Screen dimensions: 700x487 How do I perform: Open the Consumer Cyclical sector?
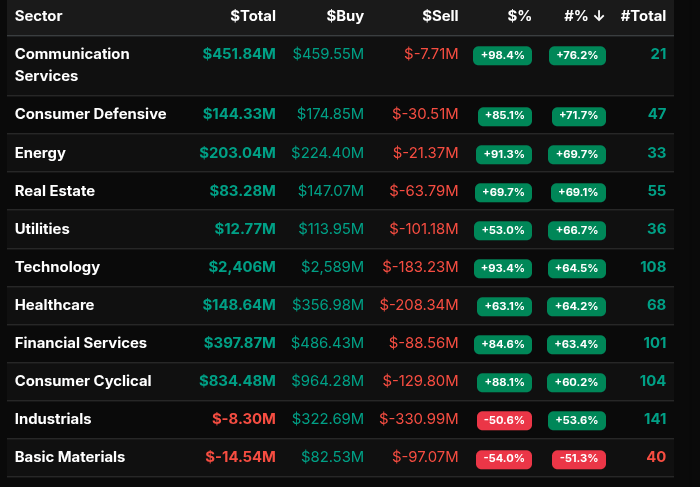(x=83, y=381)
